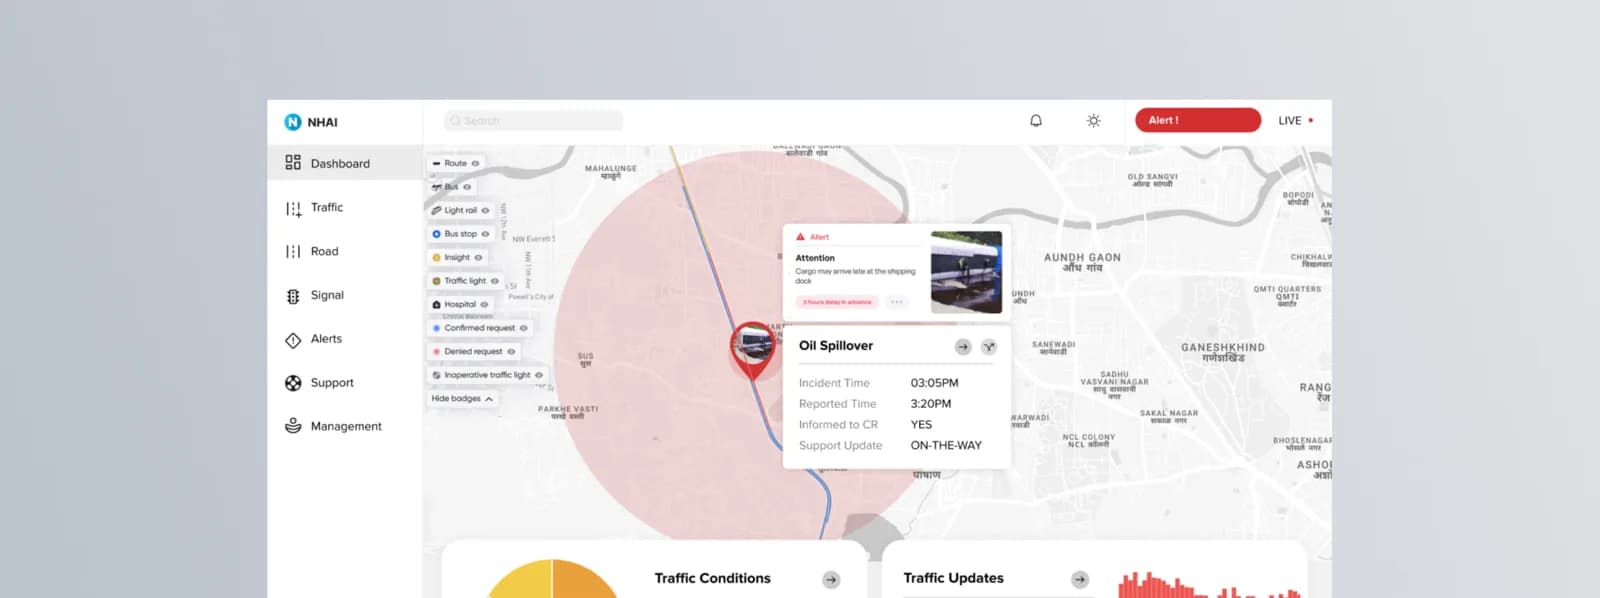Image resolution: width=1600 pixels, height=598 pixels.
Task: Click the Route badge label
Action: (456, 163)
